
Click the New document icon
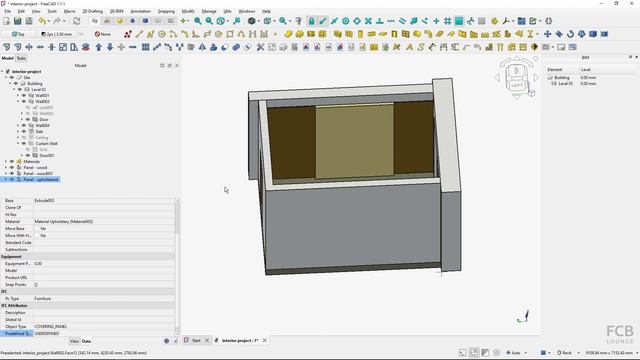click(x=6, y=21)
